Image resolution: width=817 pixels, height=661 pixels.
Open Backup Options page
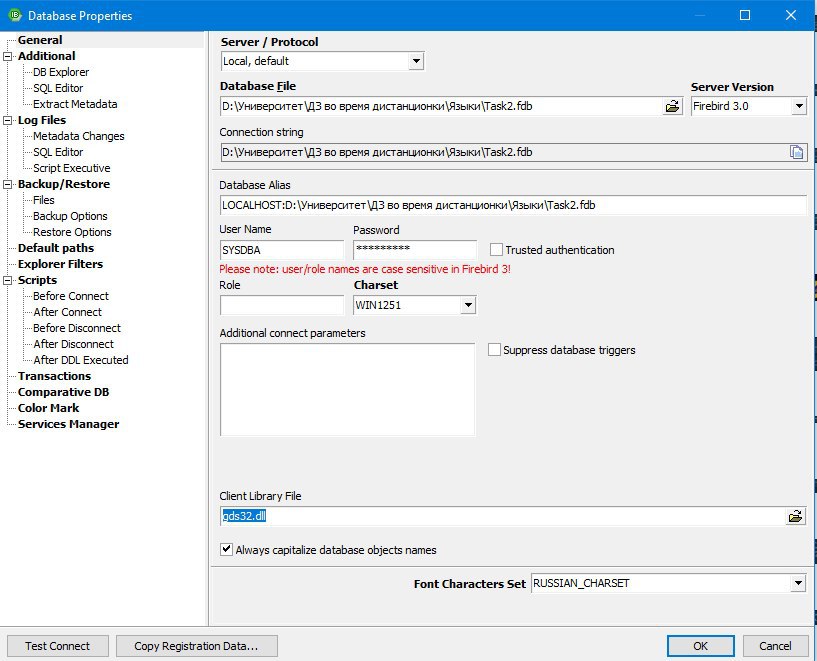pos(70,216)
